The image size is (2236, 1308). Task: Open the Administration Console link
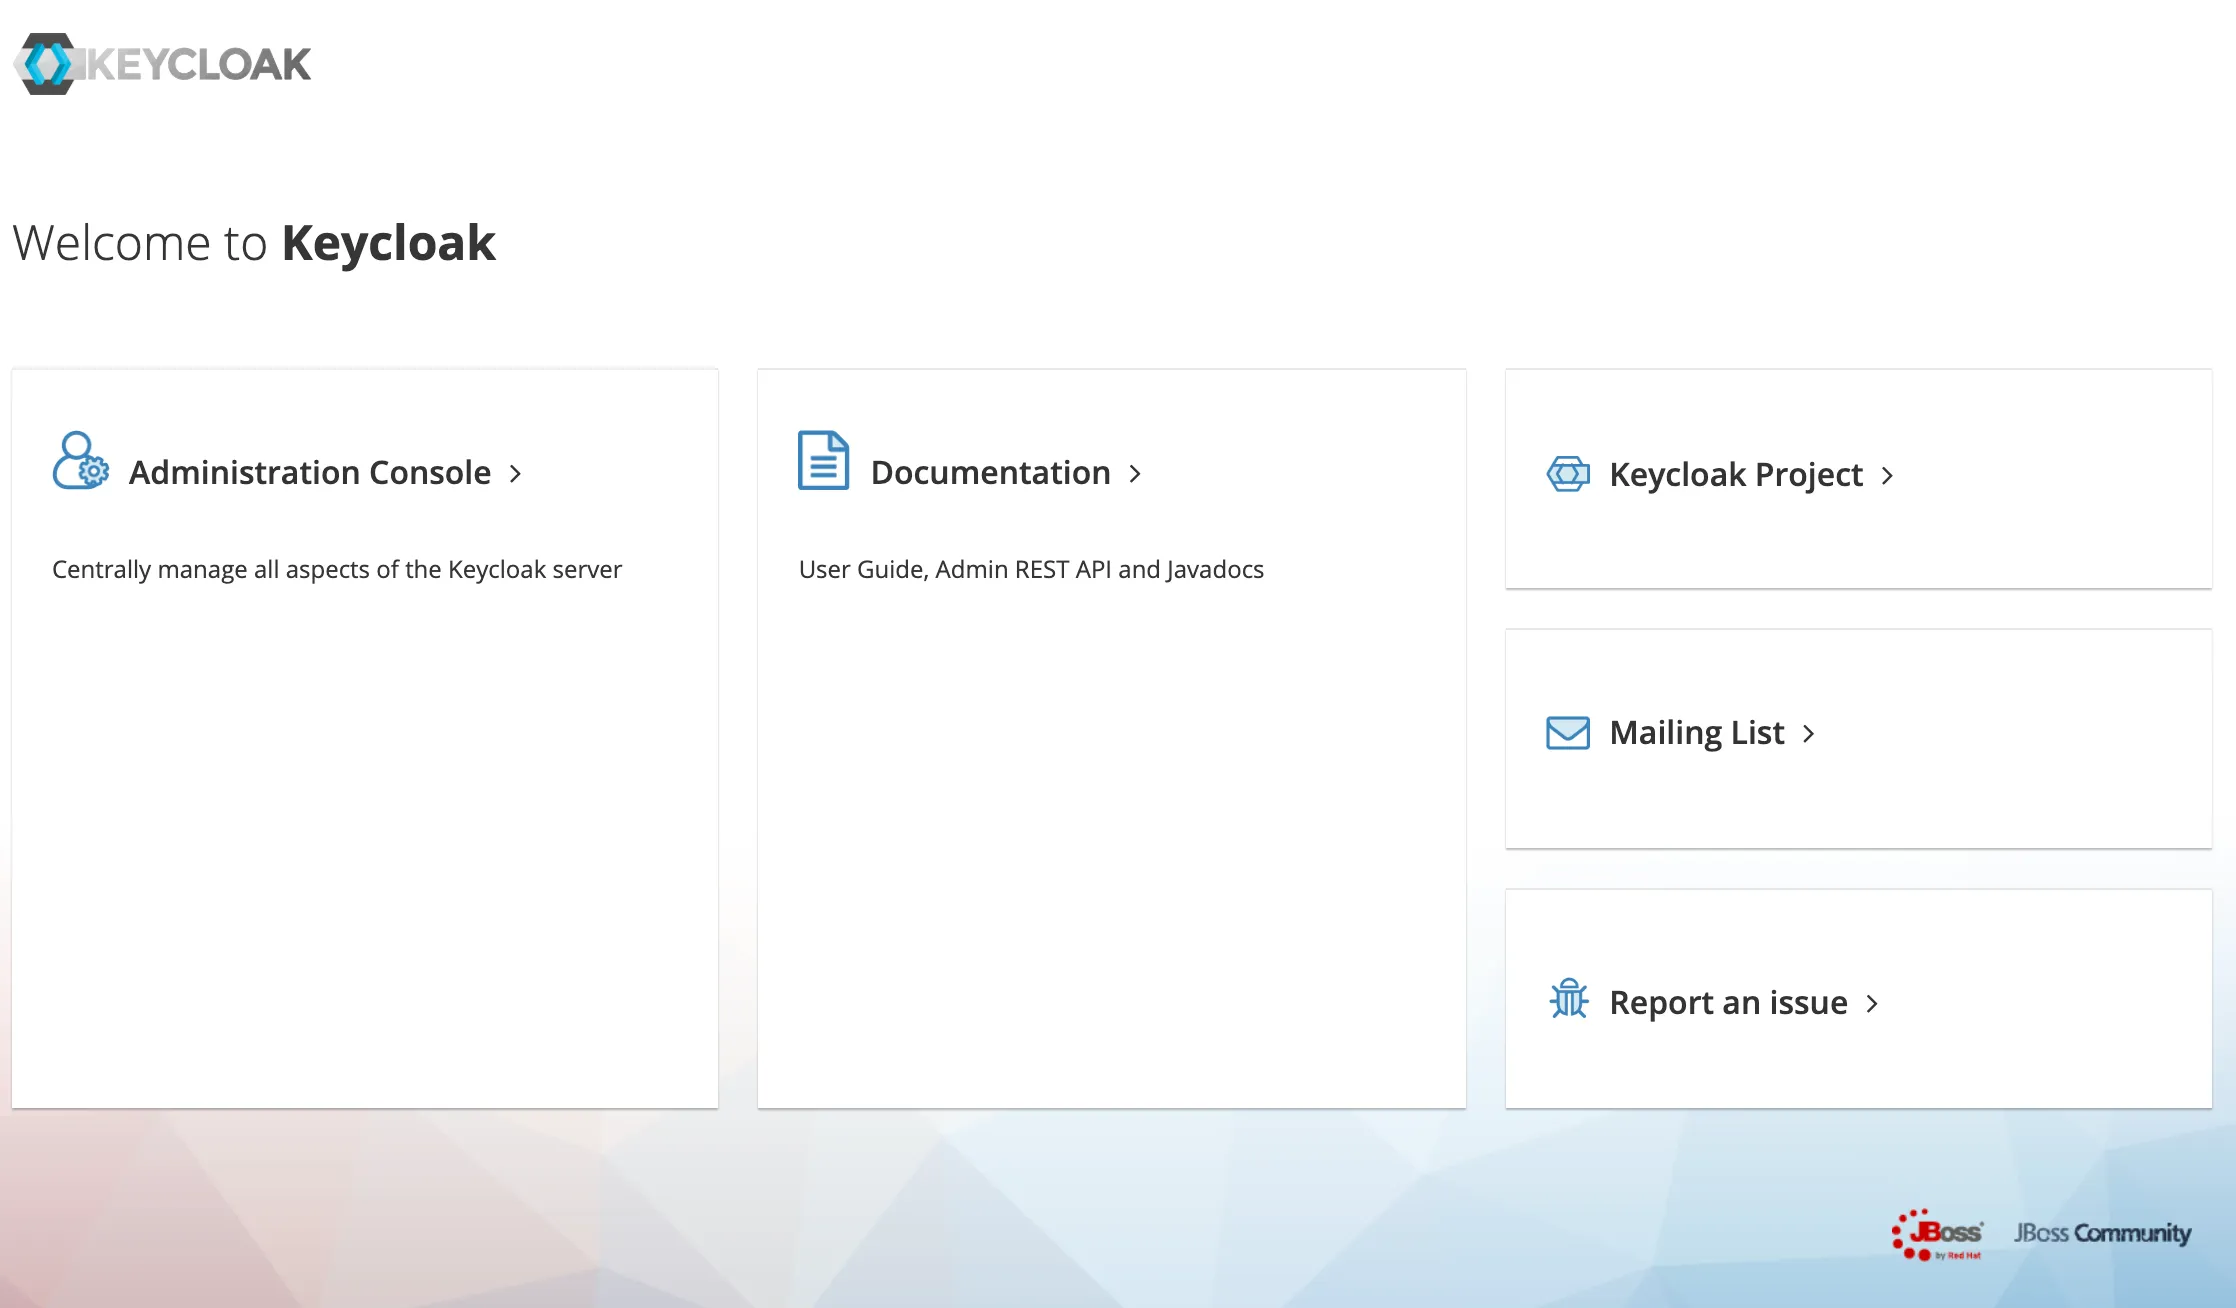[310, 473]
